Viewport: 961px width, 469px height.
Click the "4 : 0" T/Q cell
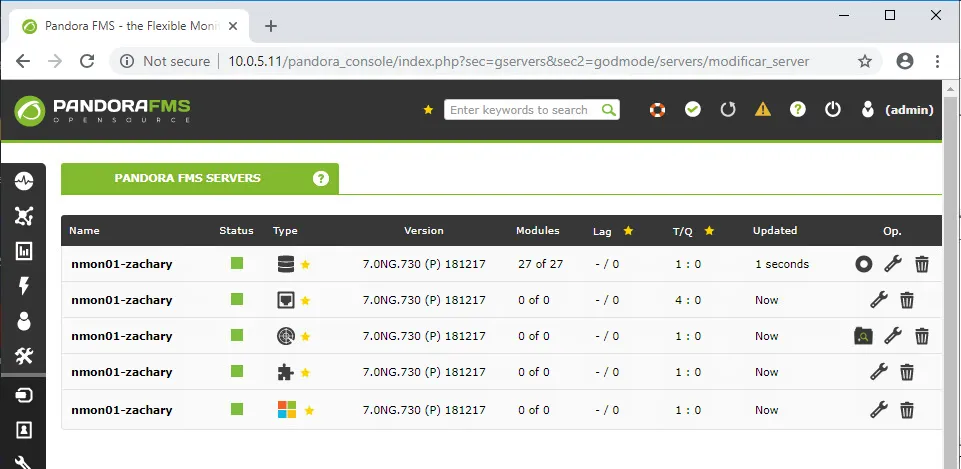[688, 300]
